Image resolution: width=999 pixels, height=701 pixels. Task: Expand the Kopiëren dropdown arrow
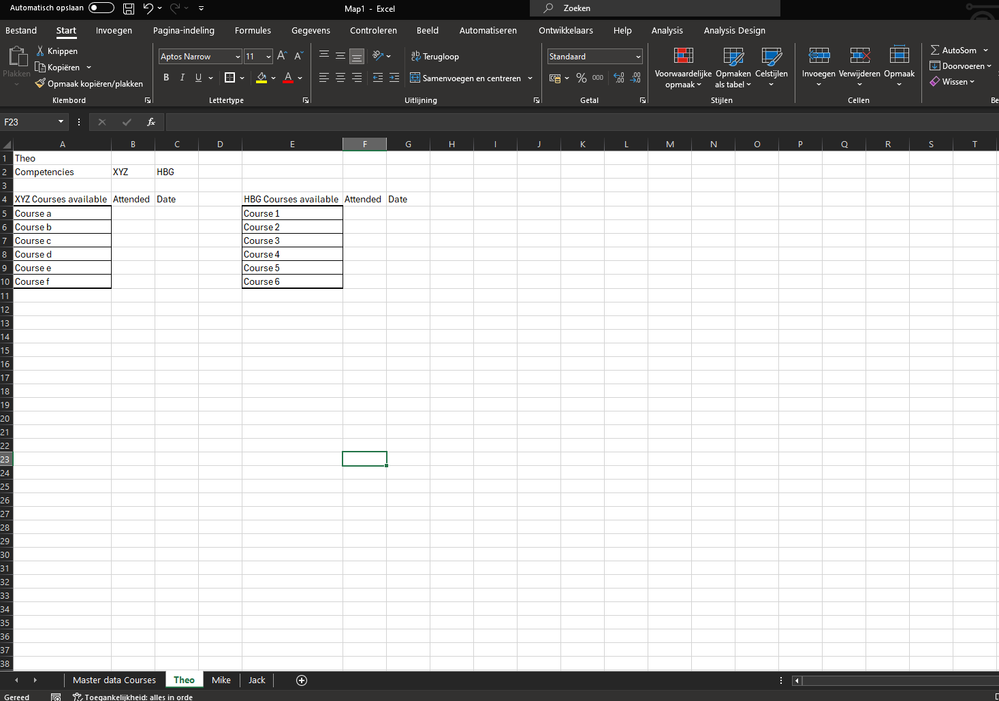pyautogui.click(x=89, y=67)
